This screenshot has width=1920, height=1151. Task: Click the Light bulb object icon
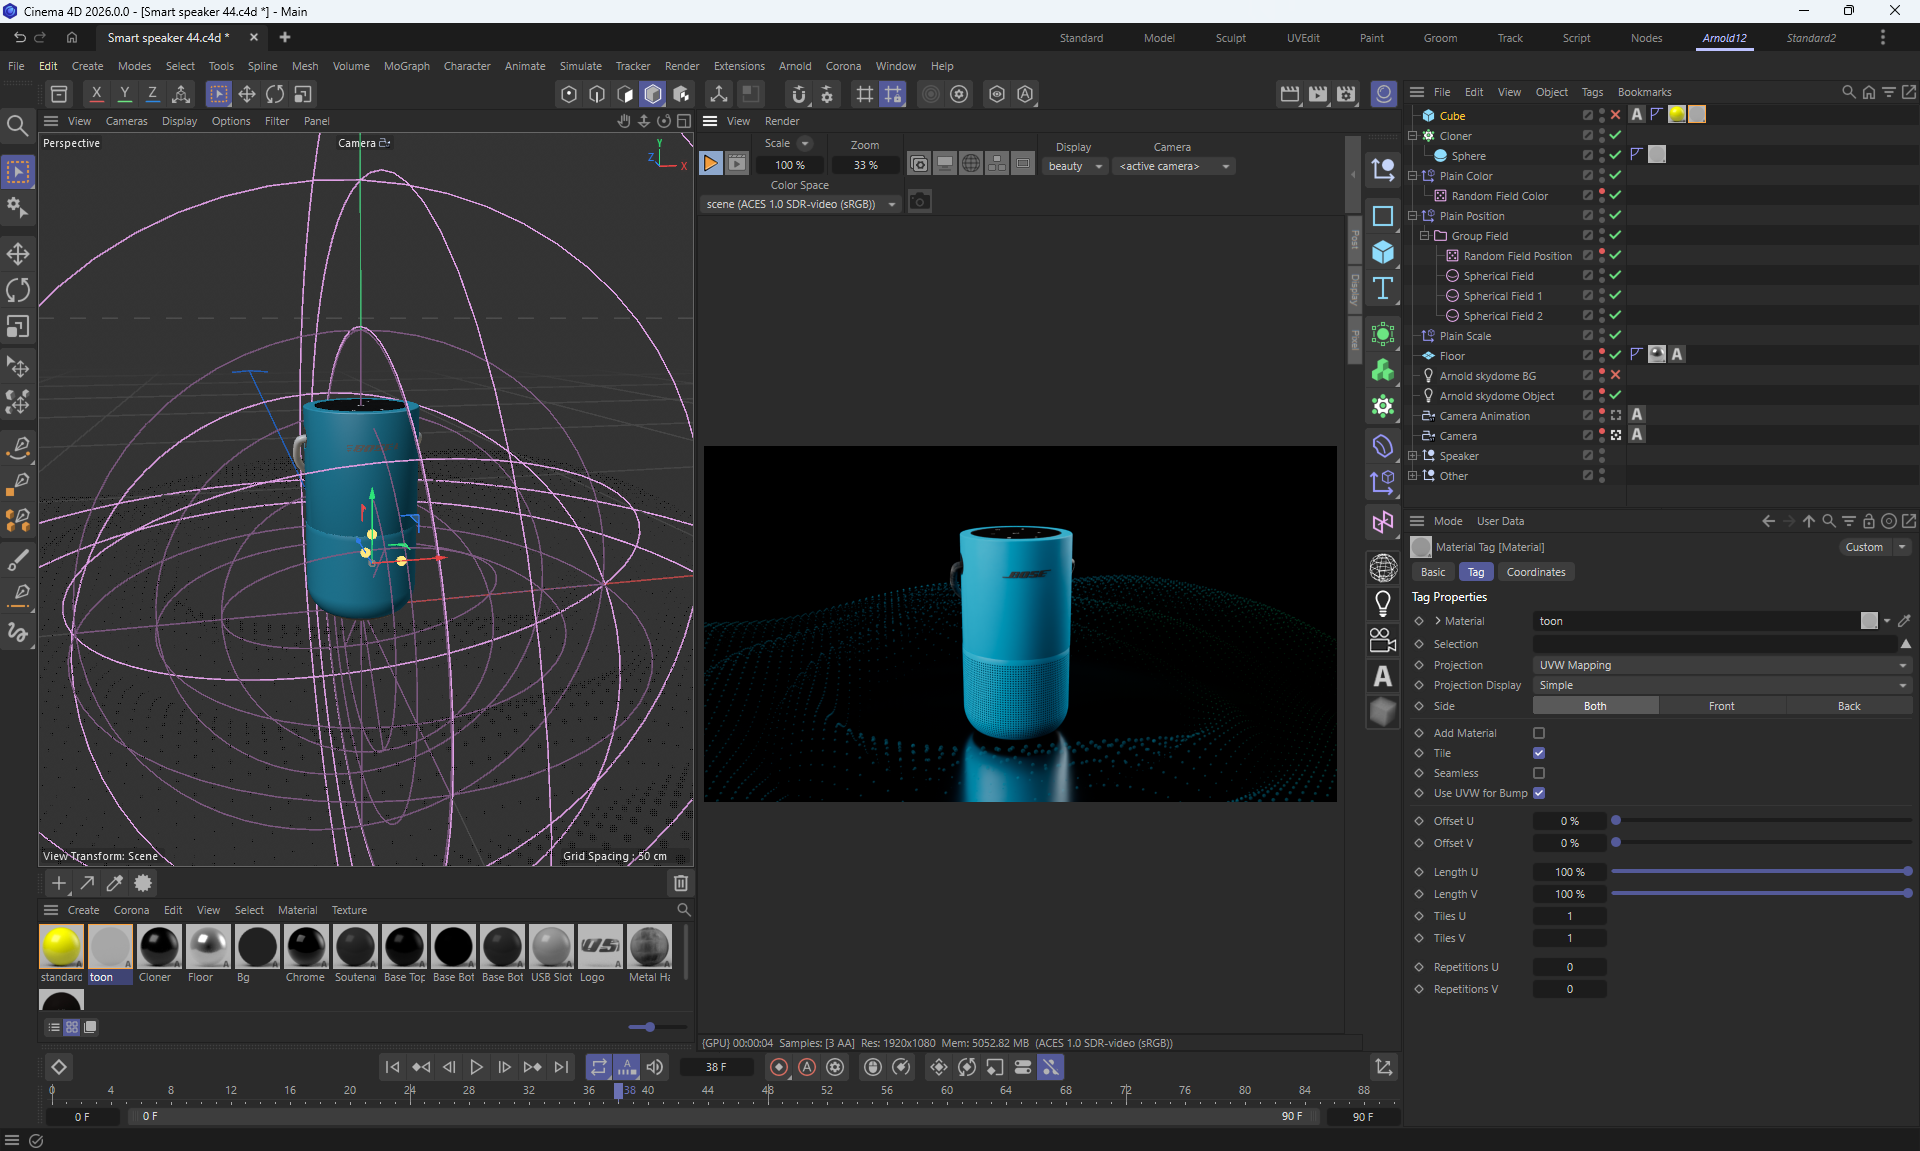click(x=1383, y=603)
